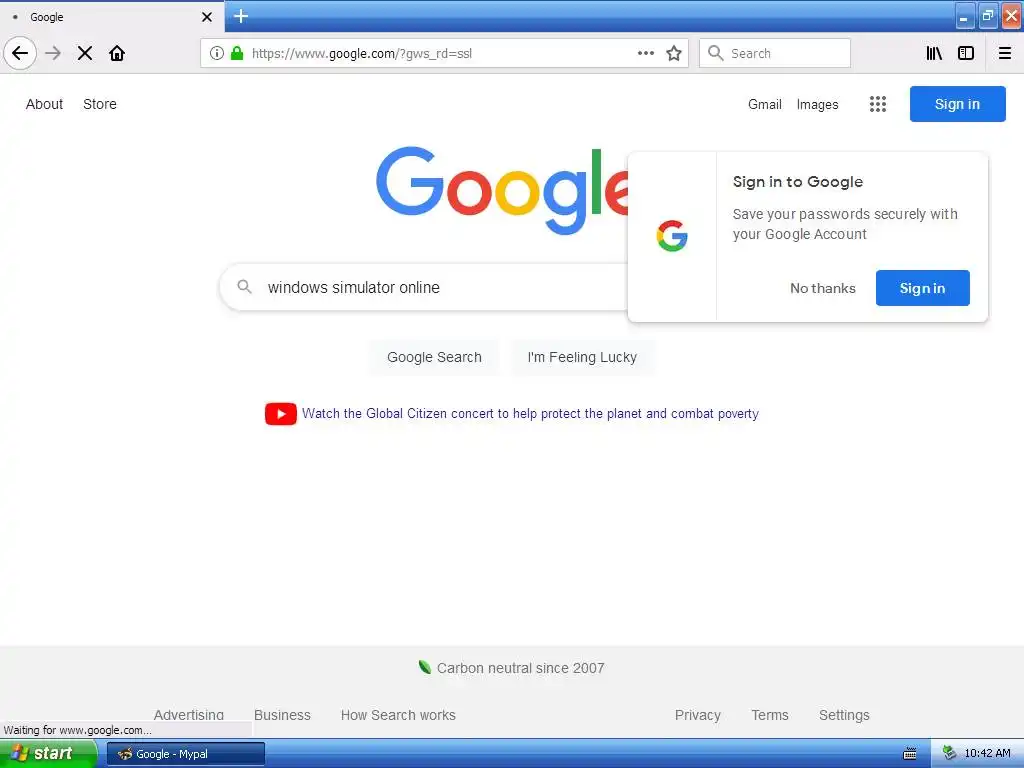Open the keyboard icon in taskbar
The height and width of the screenshot is (768, 1024).
coord(910,754)
